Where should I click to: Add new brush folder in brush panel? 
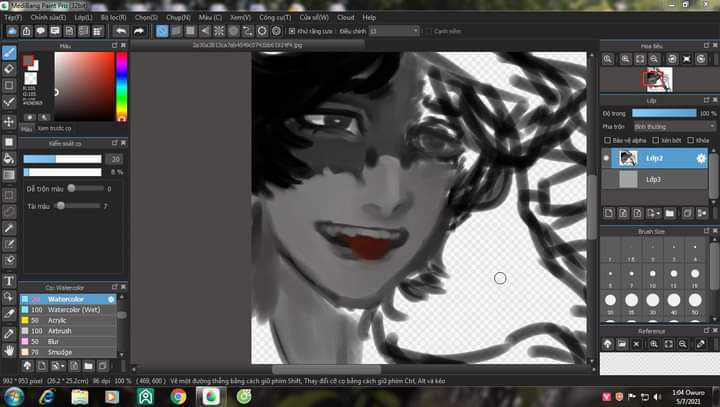point(89,366)
